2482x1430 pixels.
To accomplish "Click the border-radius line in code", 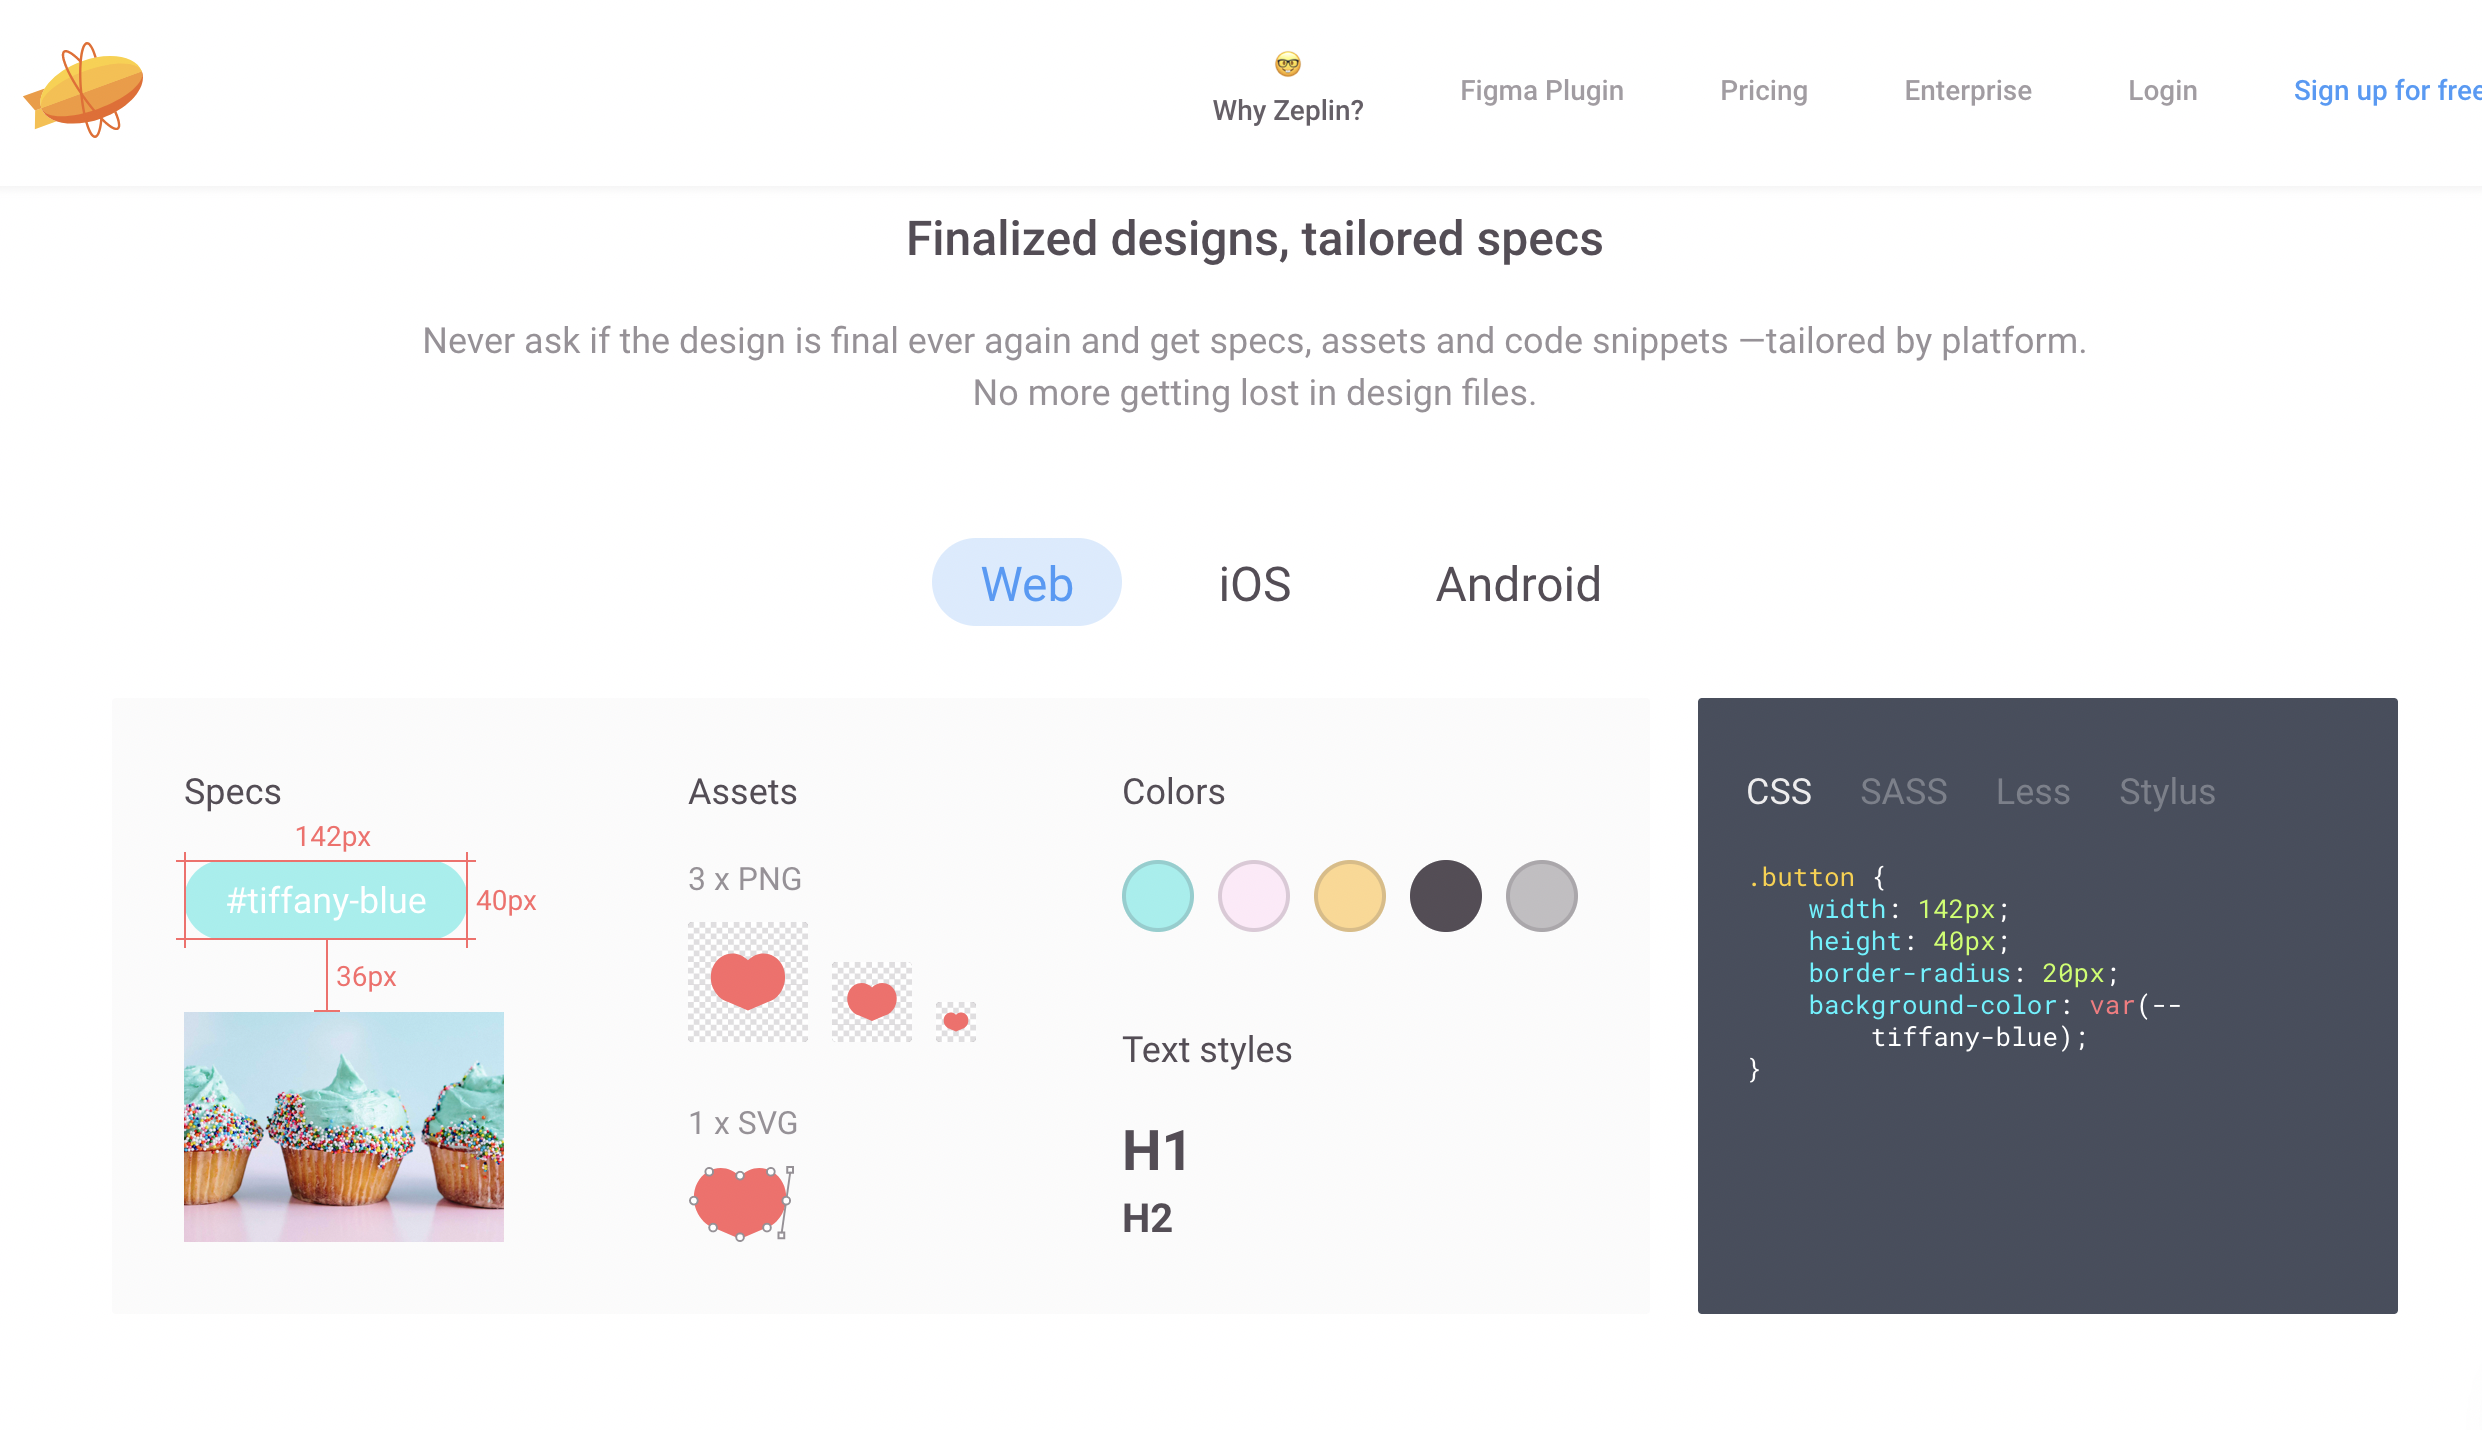I will click(x=1963, y=973).
